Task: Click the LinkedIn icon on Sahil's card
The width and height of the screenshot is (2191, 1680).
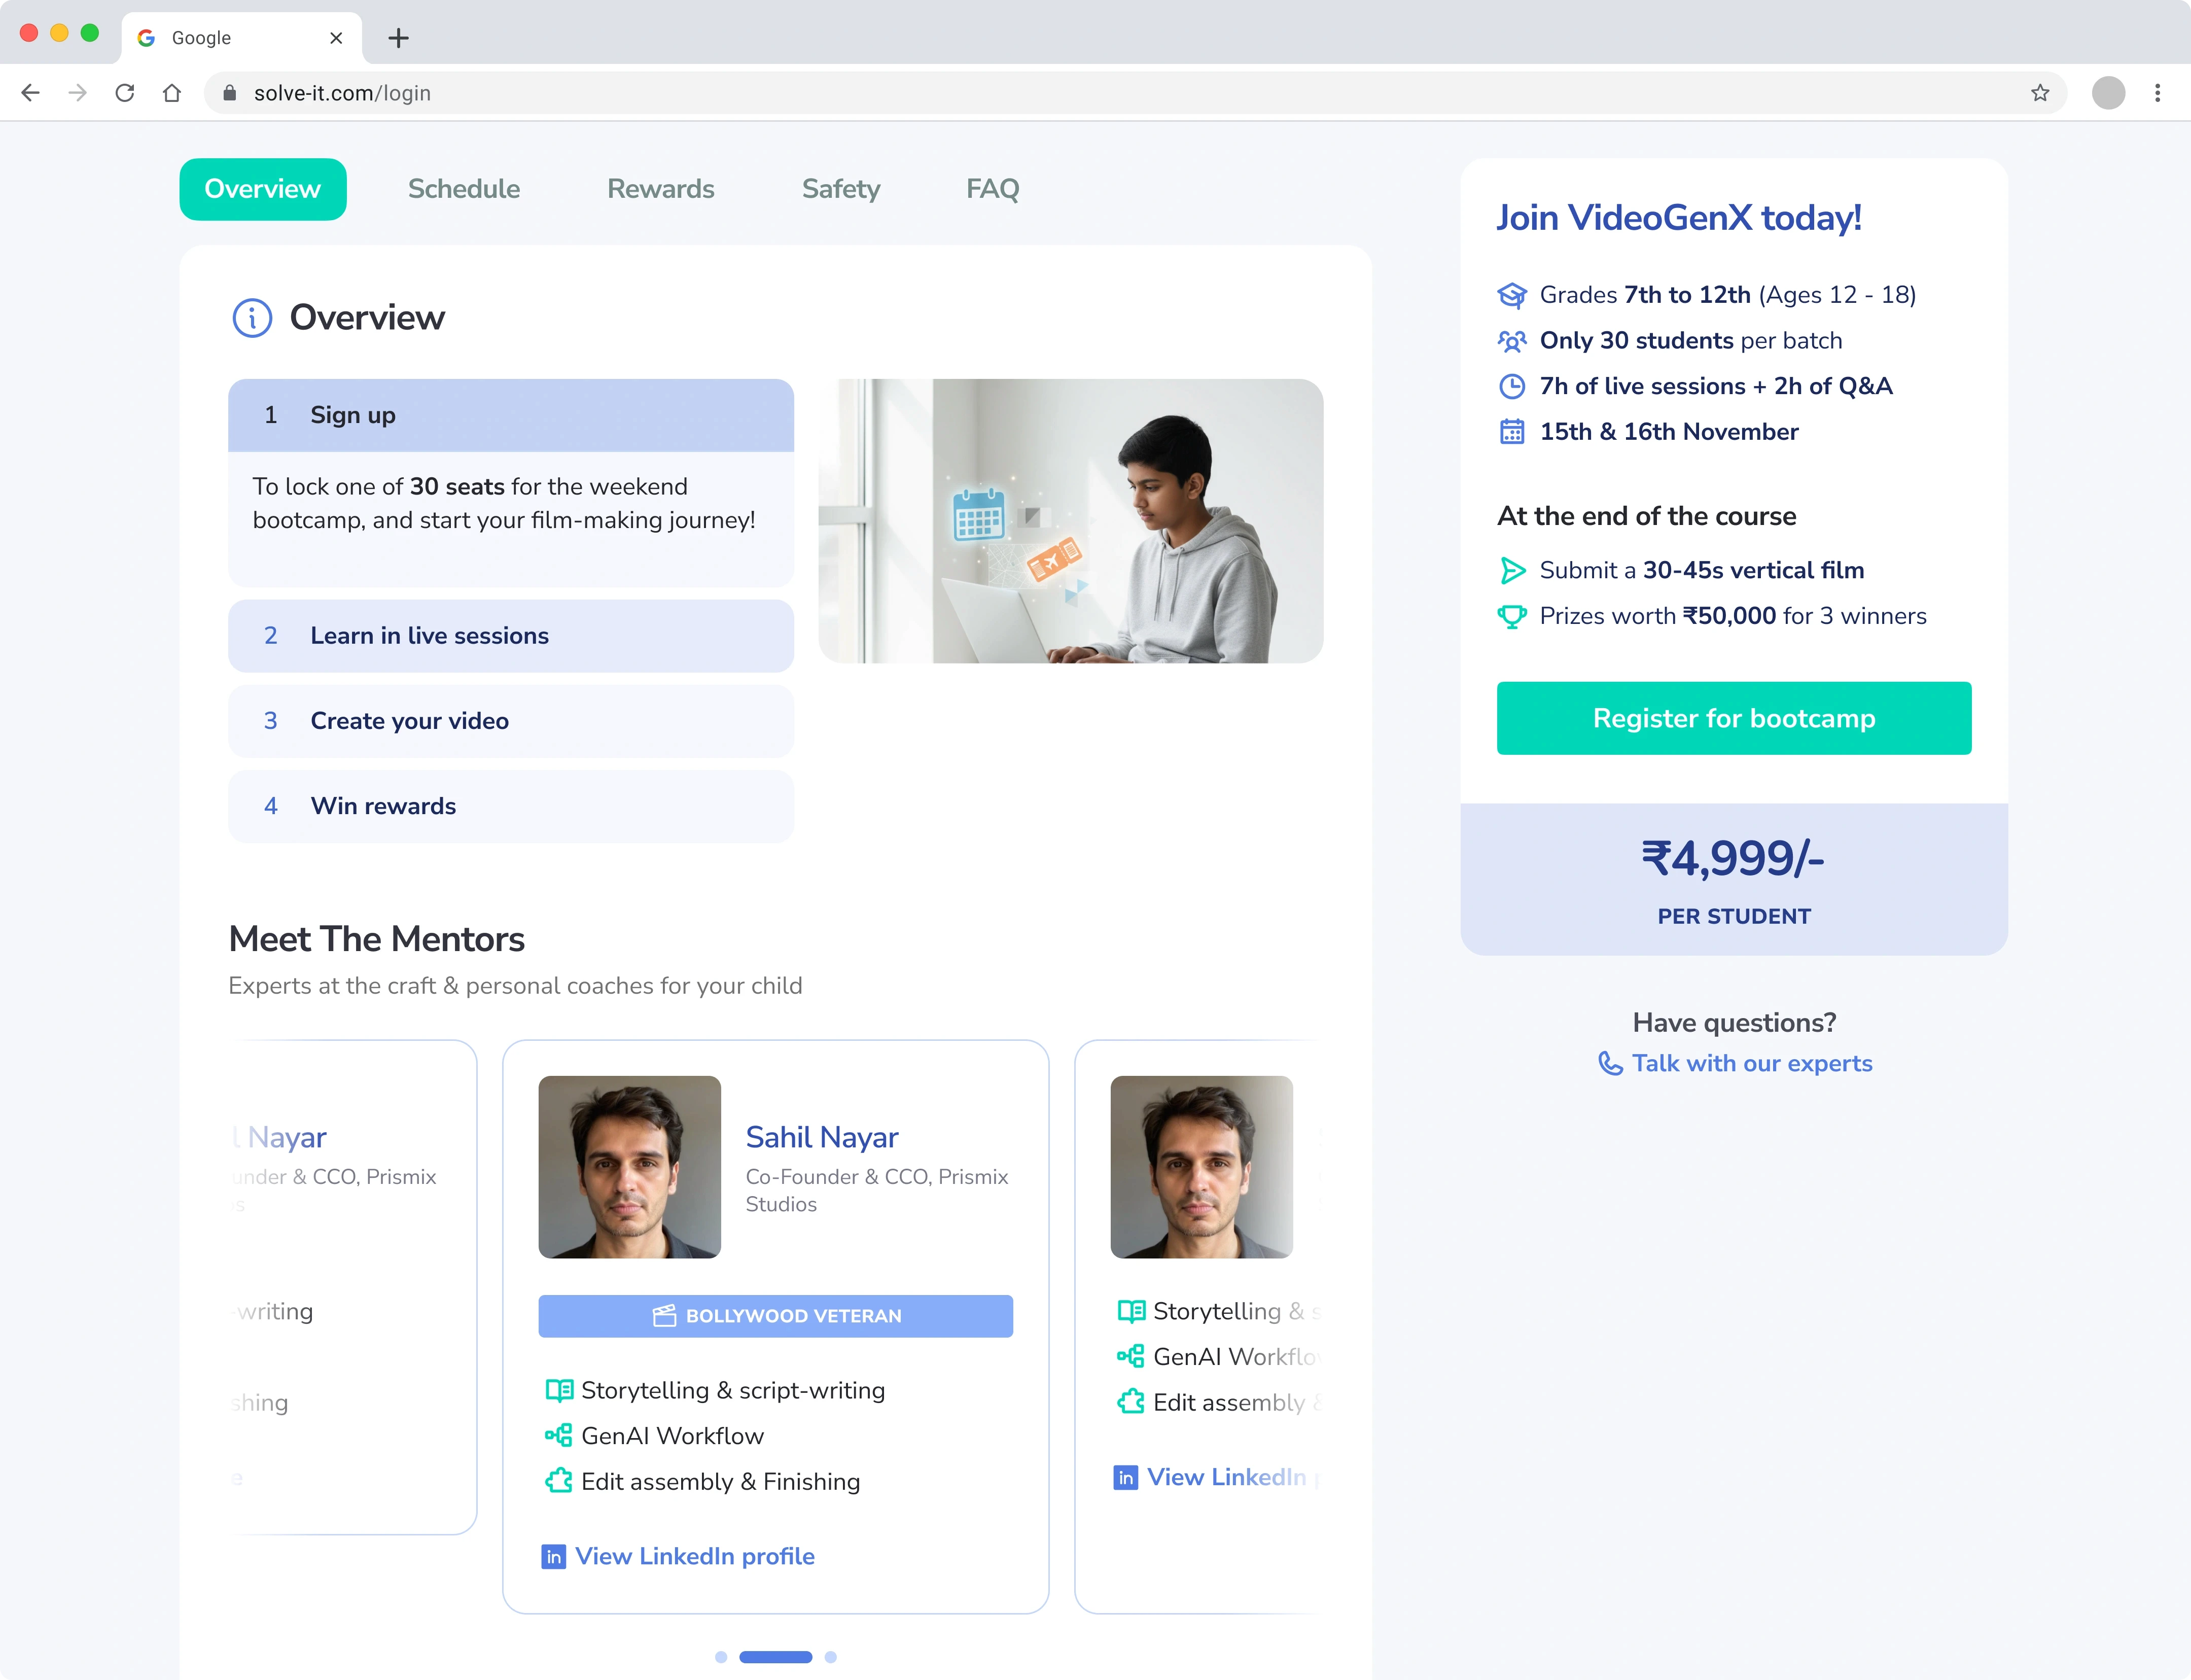Action: pos(553,1557)
